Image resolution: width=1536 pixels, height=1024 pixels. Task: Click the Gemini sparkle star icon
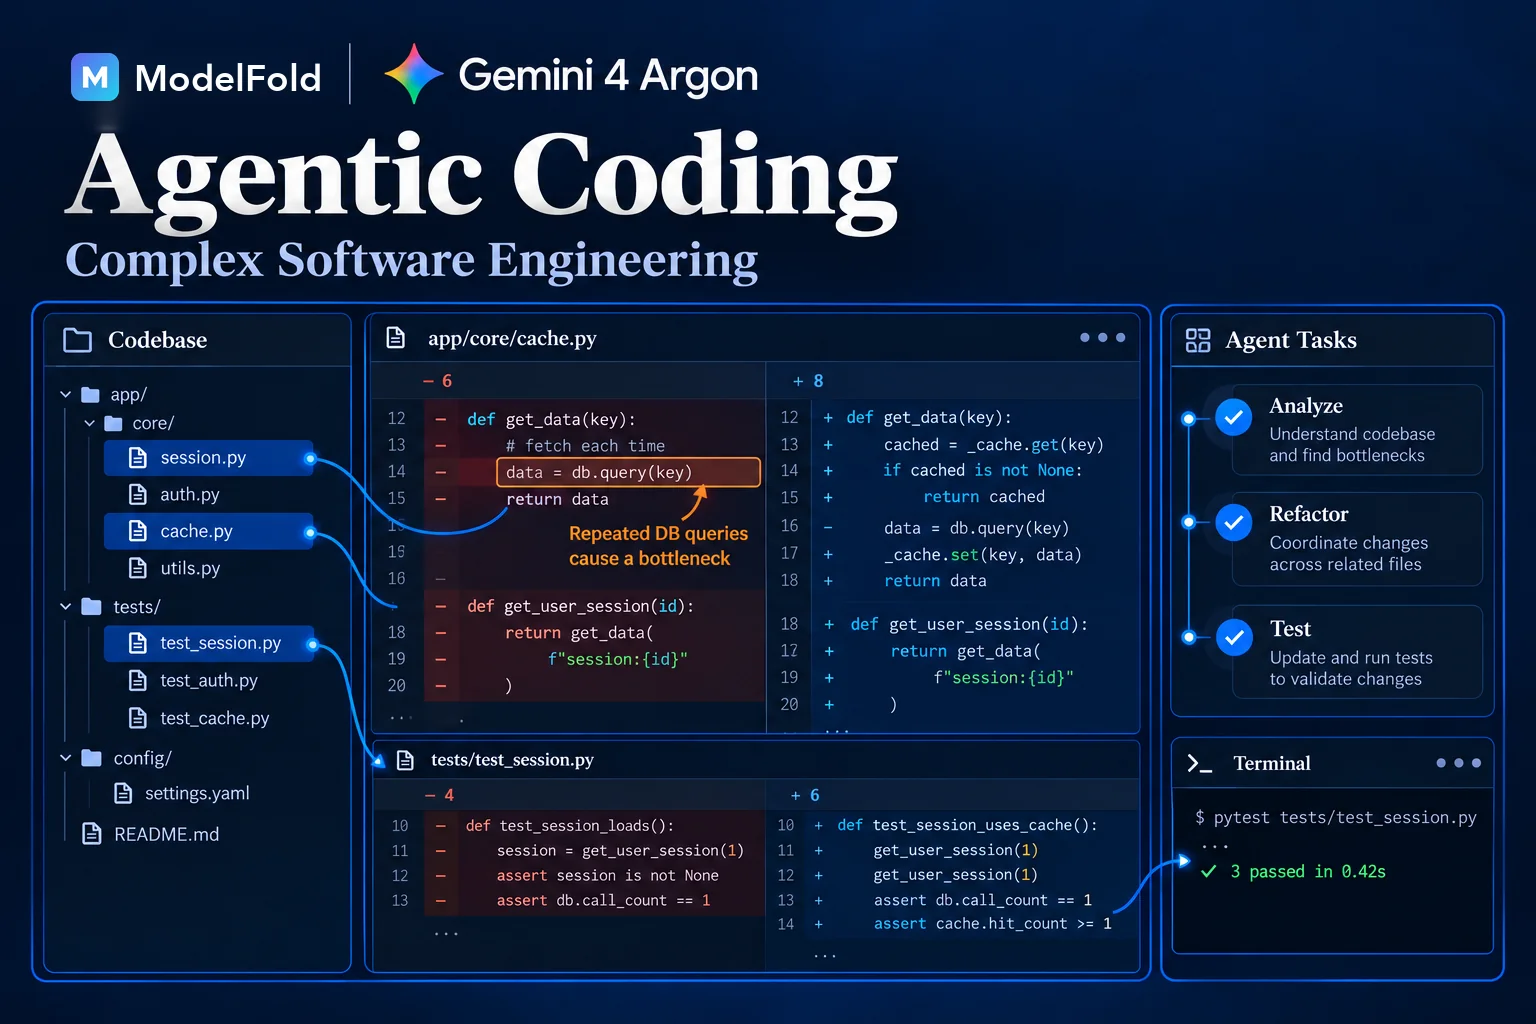414,74
